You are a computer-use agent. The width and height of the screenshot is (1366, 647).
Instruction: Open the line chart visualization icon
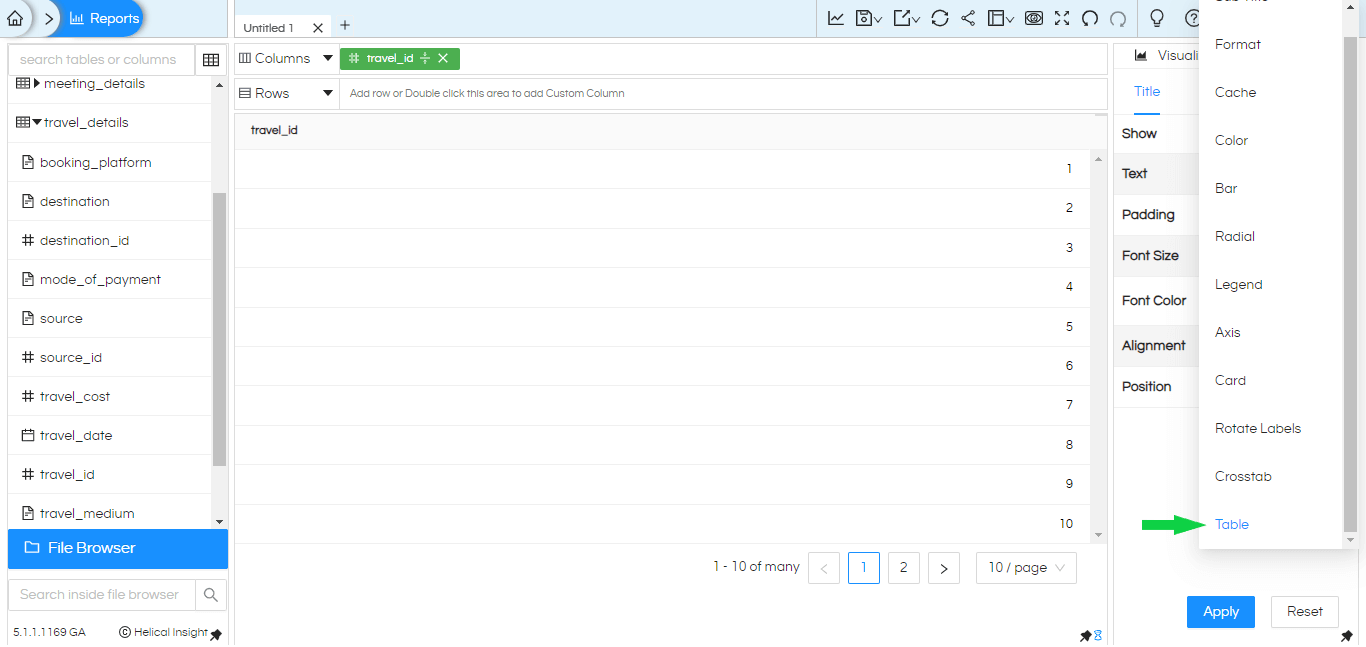pyautogui.click(x=836, y=18)
